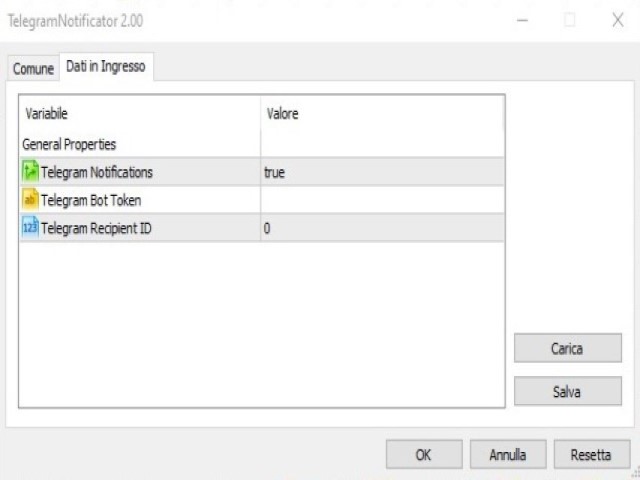
Task: Click the empty Telegram Bot Token value field
Action: tap(382, 200)
